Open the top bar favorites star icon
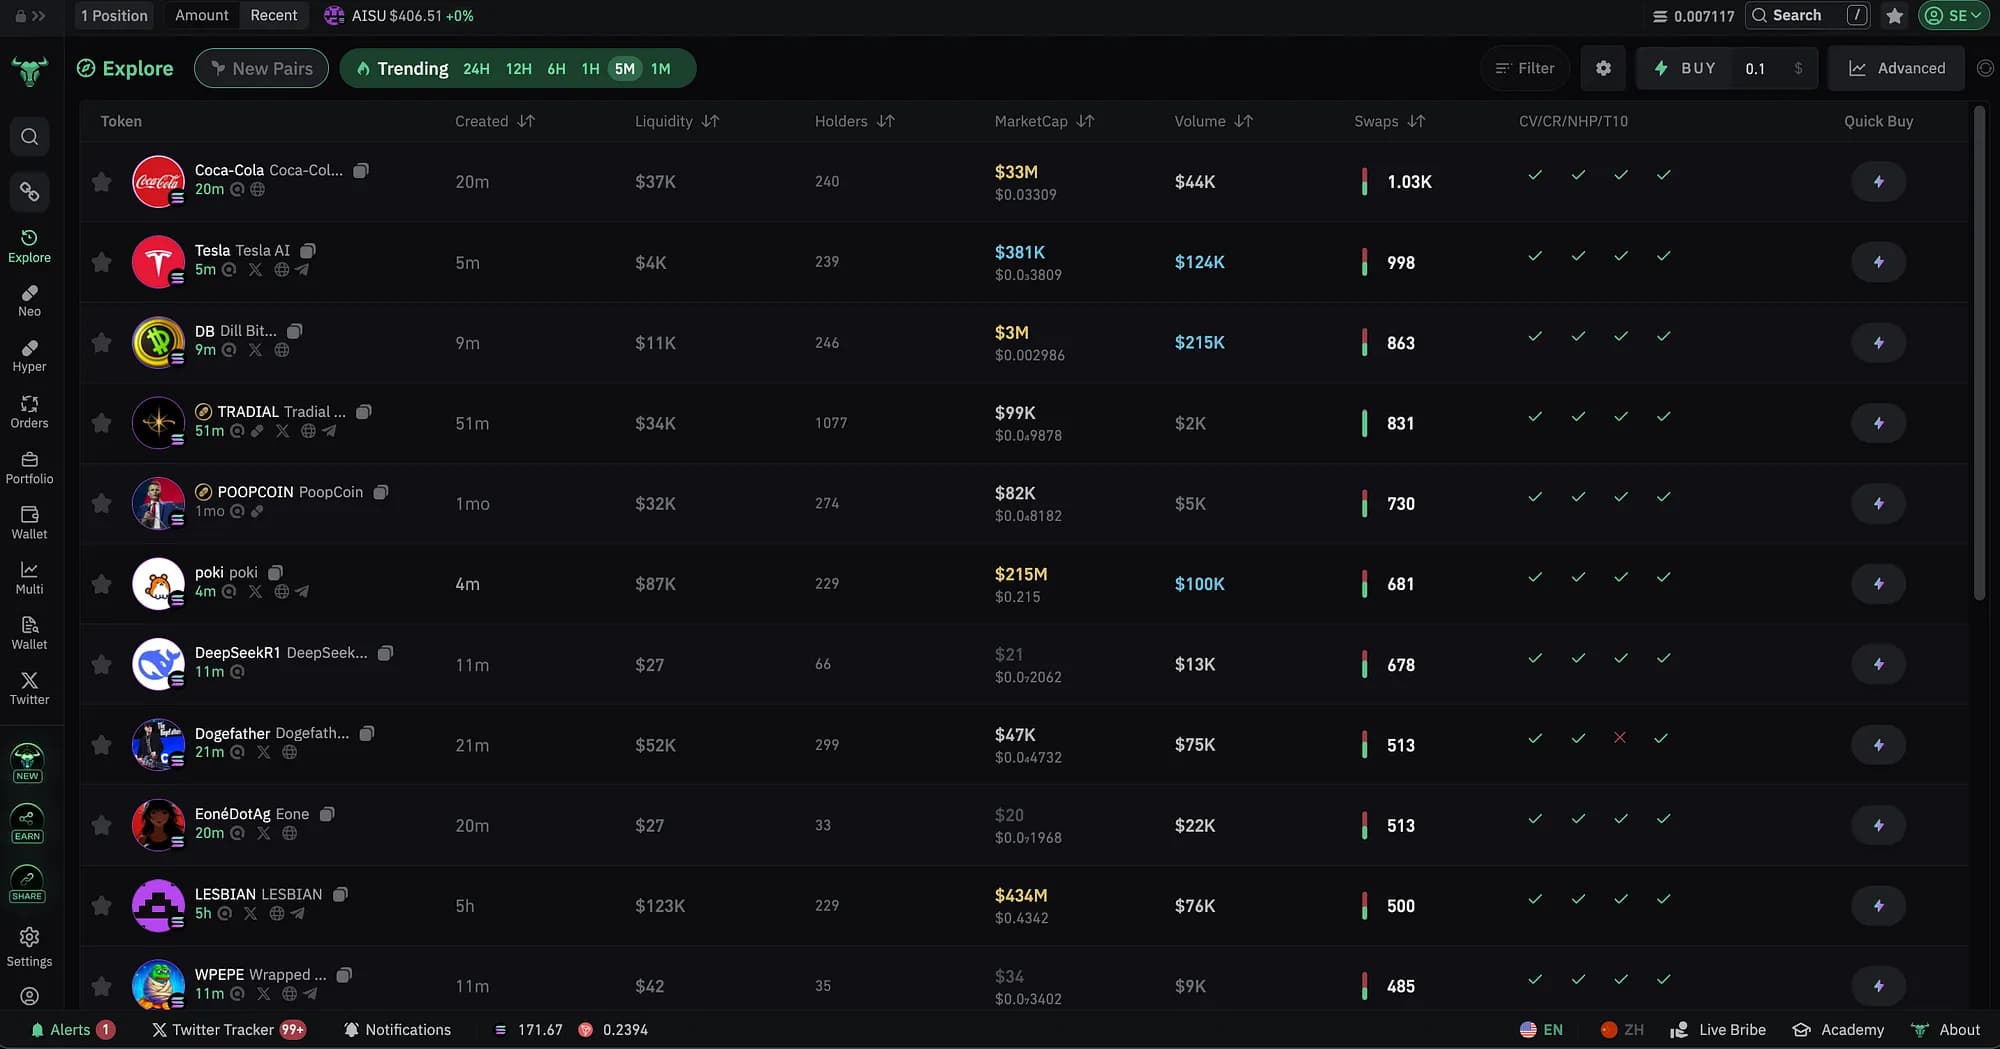Screen dimensions: 2000x1049 click(x=1894, y=16)
